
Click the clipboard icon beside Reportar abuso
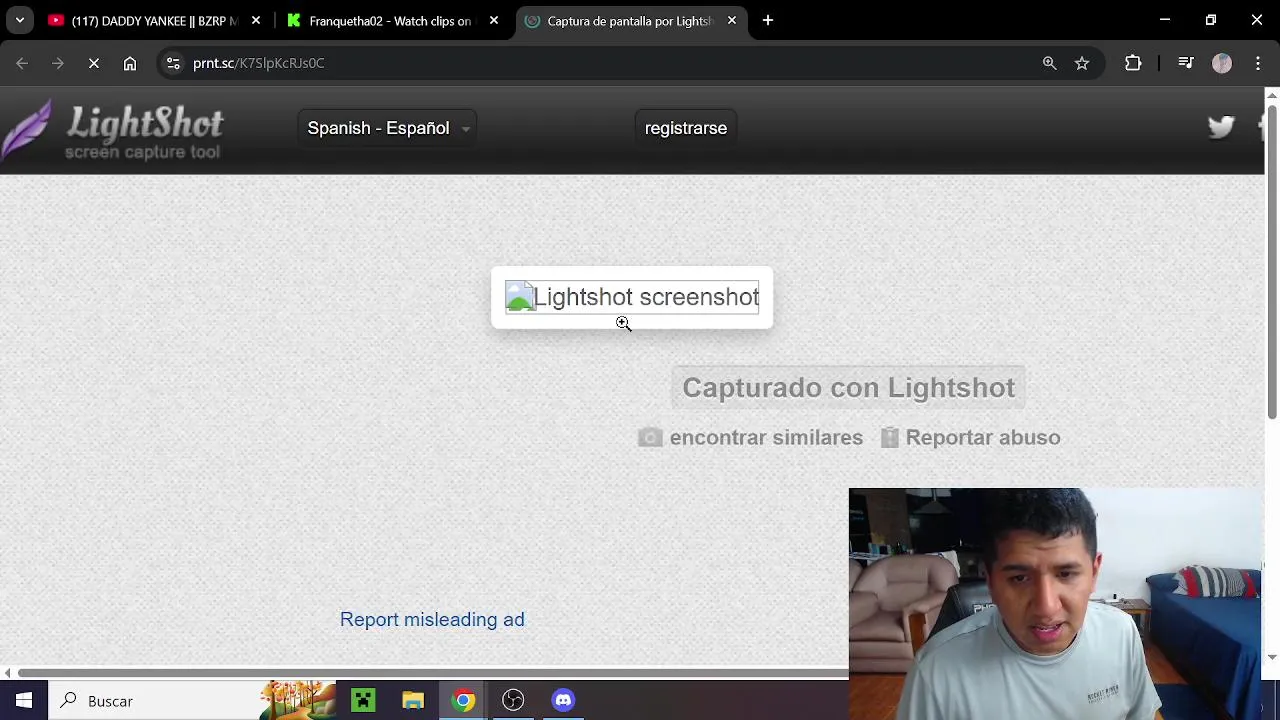[890, 437]
